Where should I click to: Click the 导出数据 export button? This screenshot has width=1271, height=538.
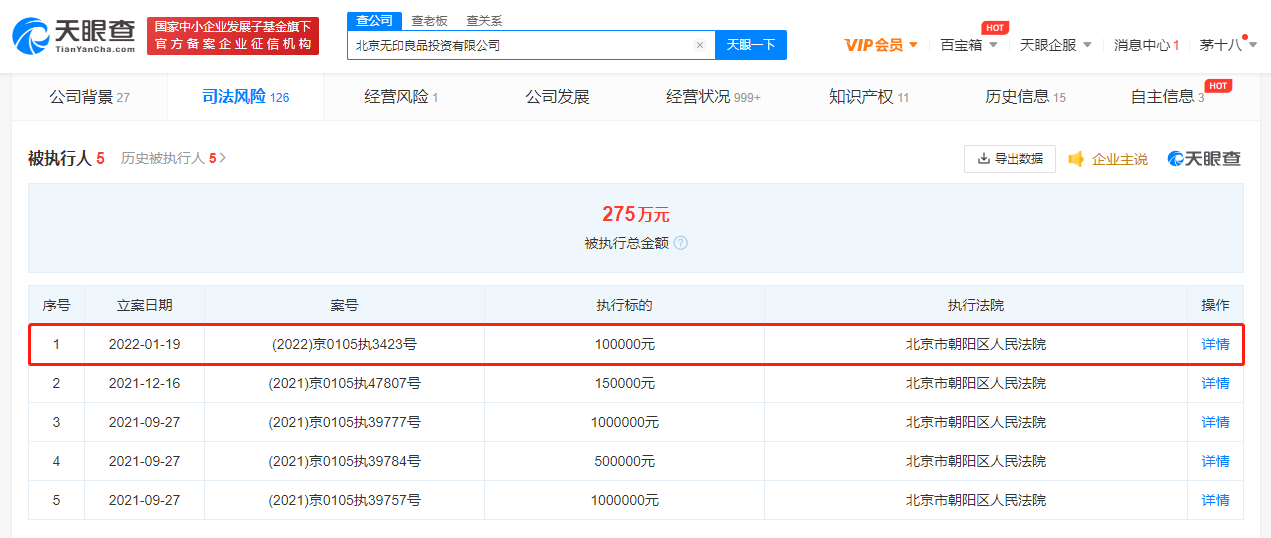[1010, 159]
